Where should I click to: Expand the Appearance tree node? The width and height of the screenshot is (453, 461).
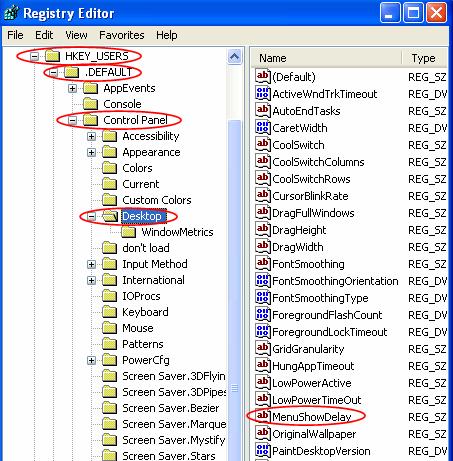[x=91, y=152]
